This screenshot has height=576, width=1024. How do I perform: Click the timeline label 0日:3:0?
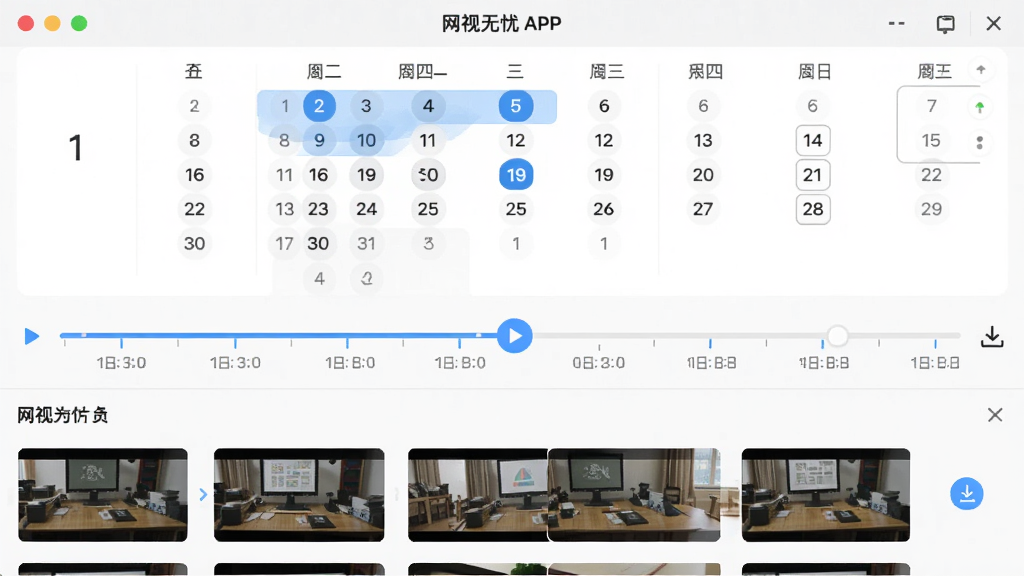[x=599, y=363]
